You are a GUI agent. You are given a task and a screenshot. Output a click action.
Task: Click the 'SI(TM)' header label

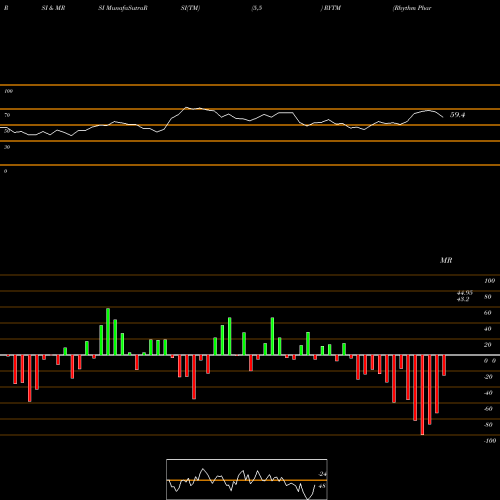190,8
